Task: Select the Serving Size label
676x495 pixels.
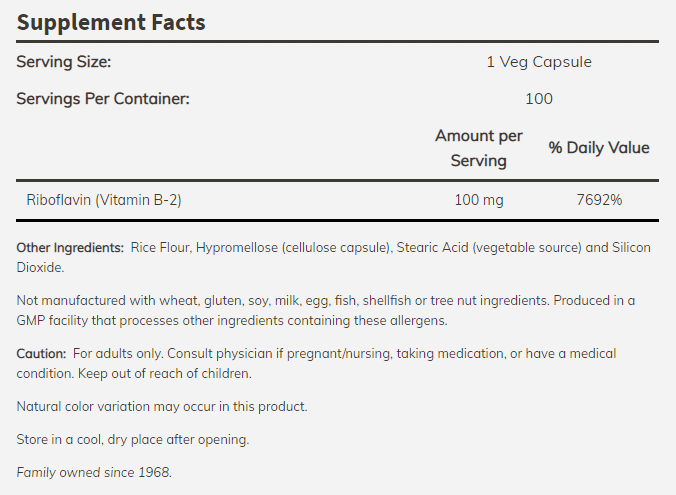Action: (64, 62)
